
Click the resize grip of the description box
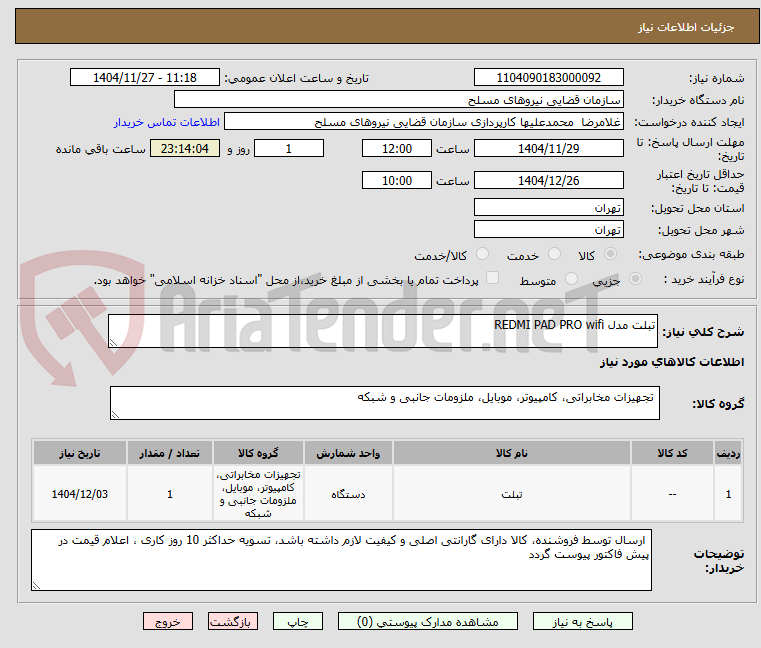coord(114,343)
